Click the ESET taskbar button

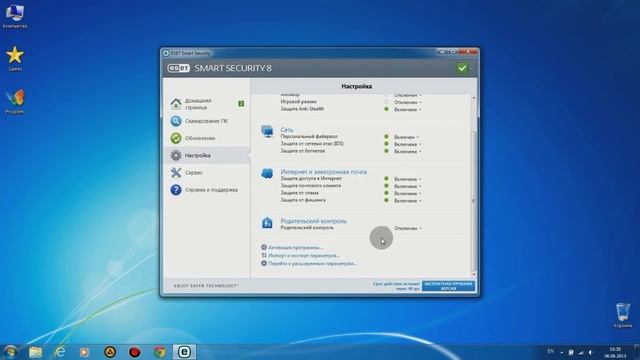click(184, 352)
